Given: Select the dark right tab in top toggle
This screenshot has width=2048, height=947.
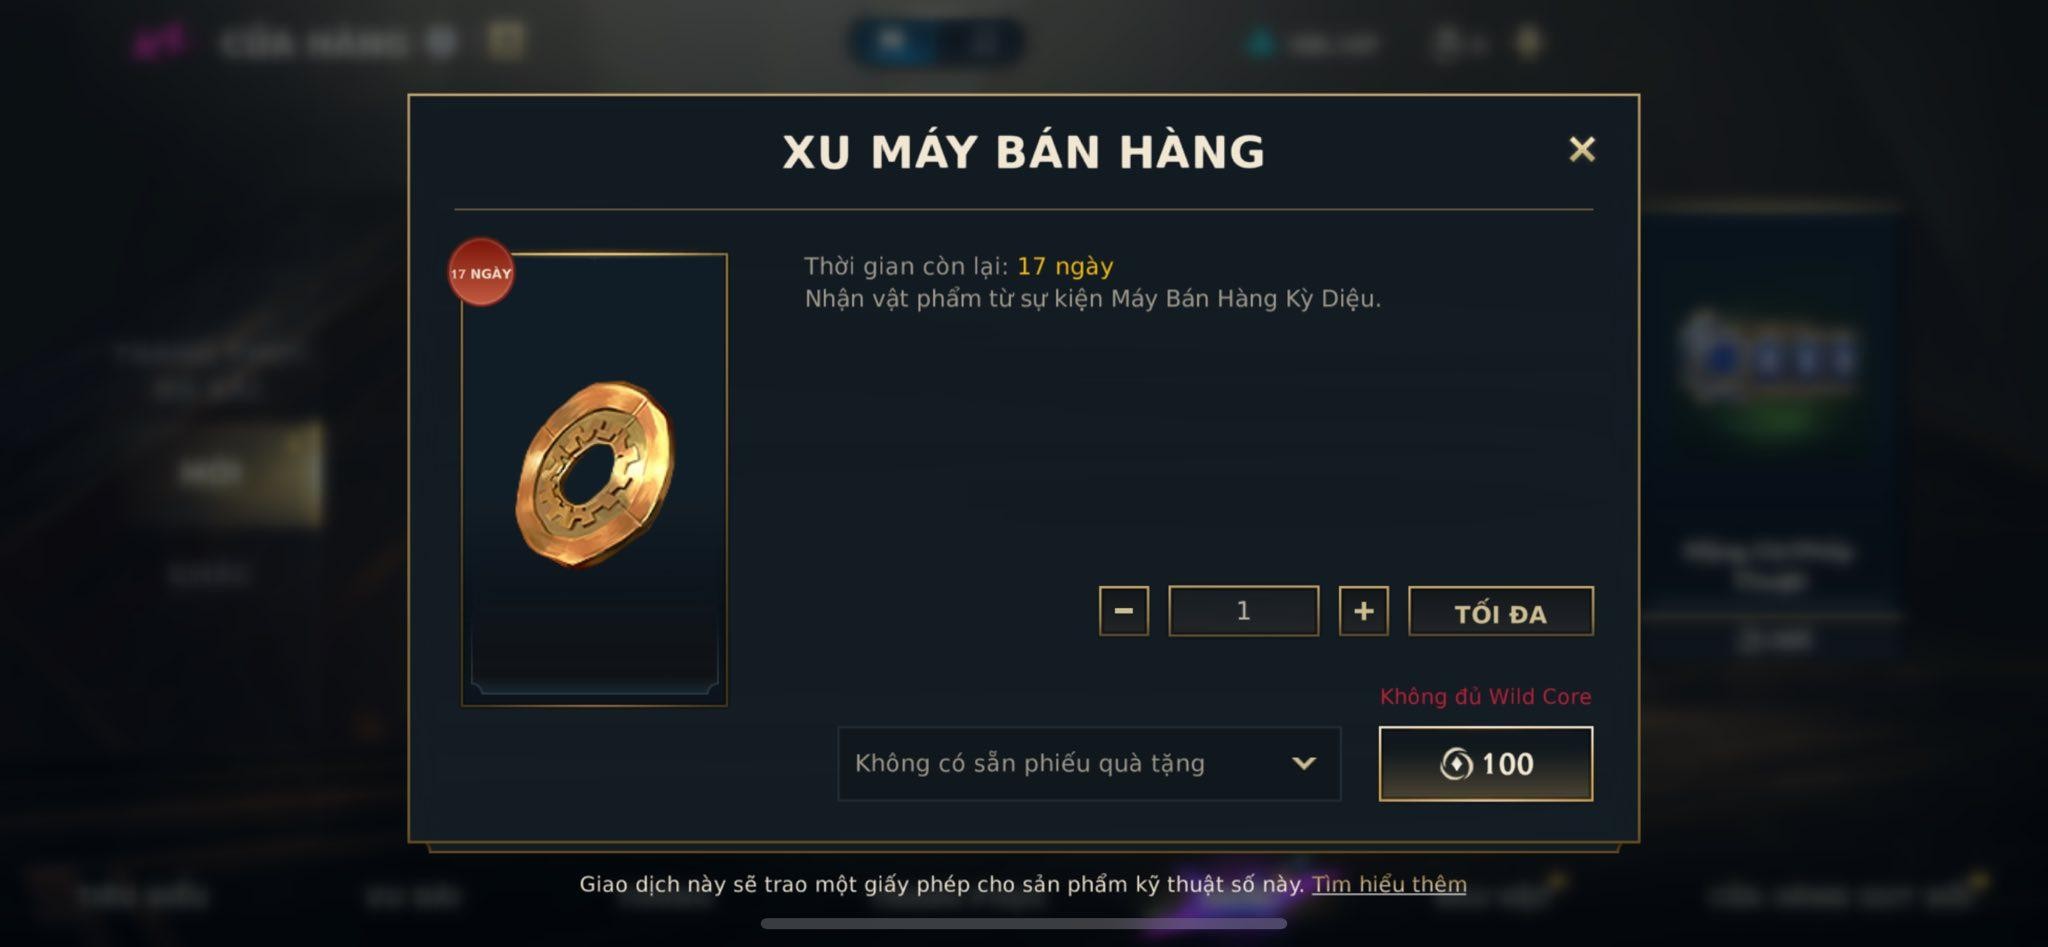Looking at the screenshot, I should click(x=982, y=42).
